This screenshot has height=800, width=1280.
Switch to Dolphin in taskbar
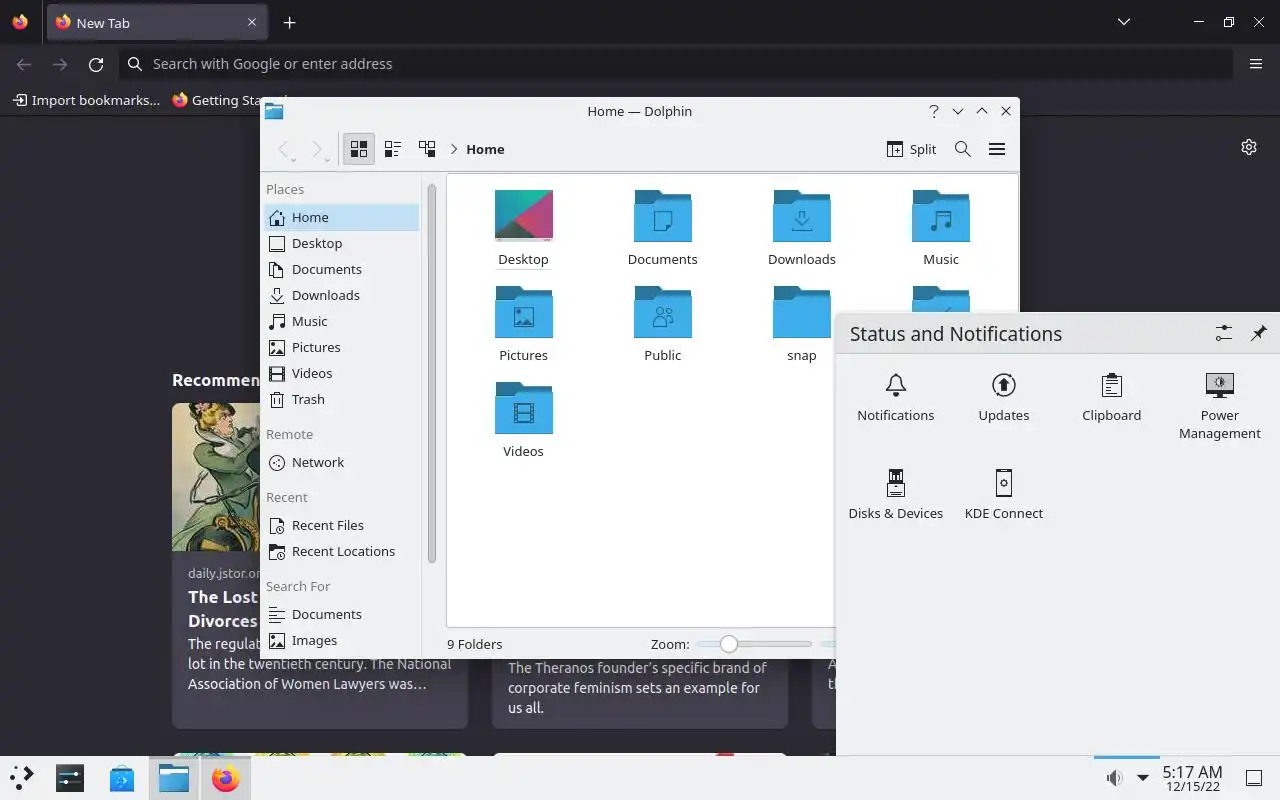tap(174, 778)
